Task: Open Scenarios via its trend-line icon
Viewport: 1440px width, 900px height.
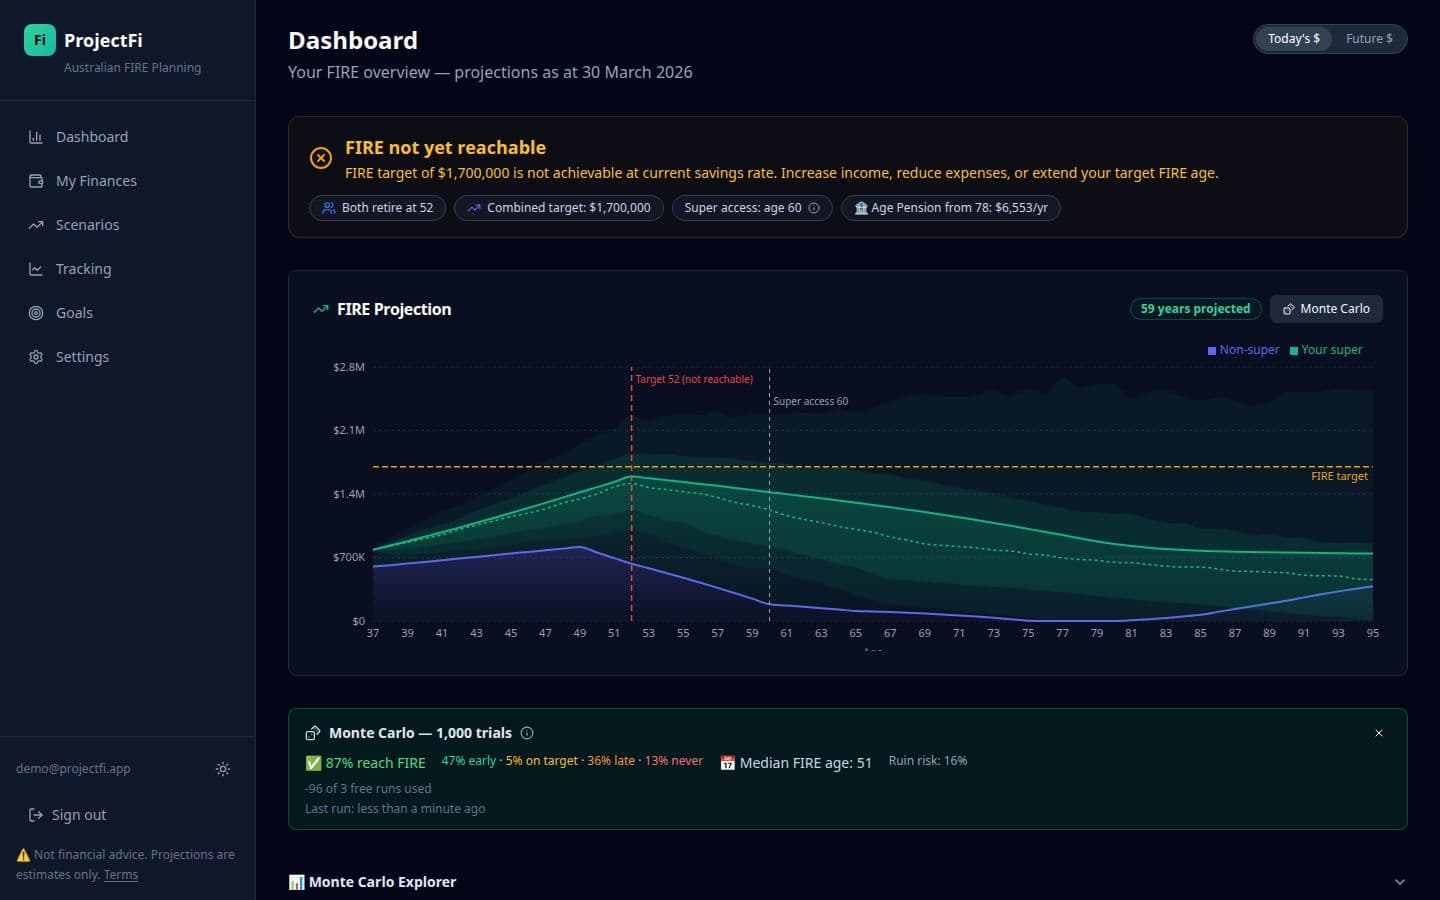Action: (36, 224)
